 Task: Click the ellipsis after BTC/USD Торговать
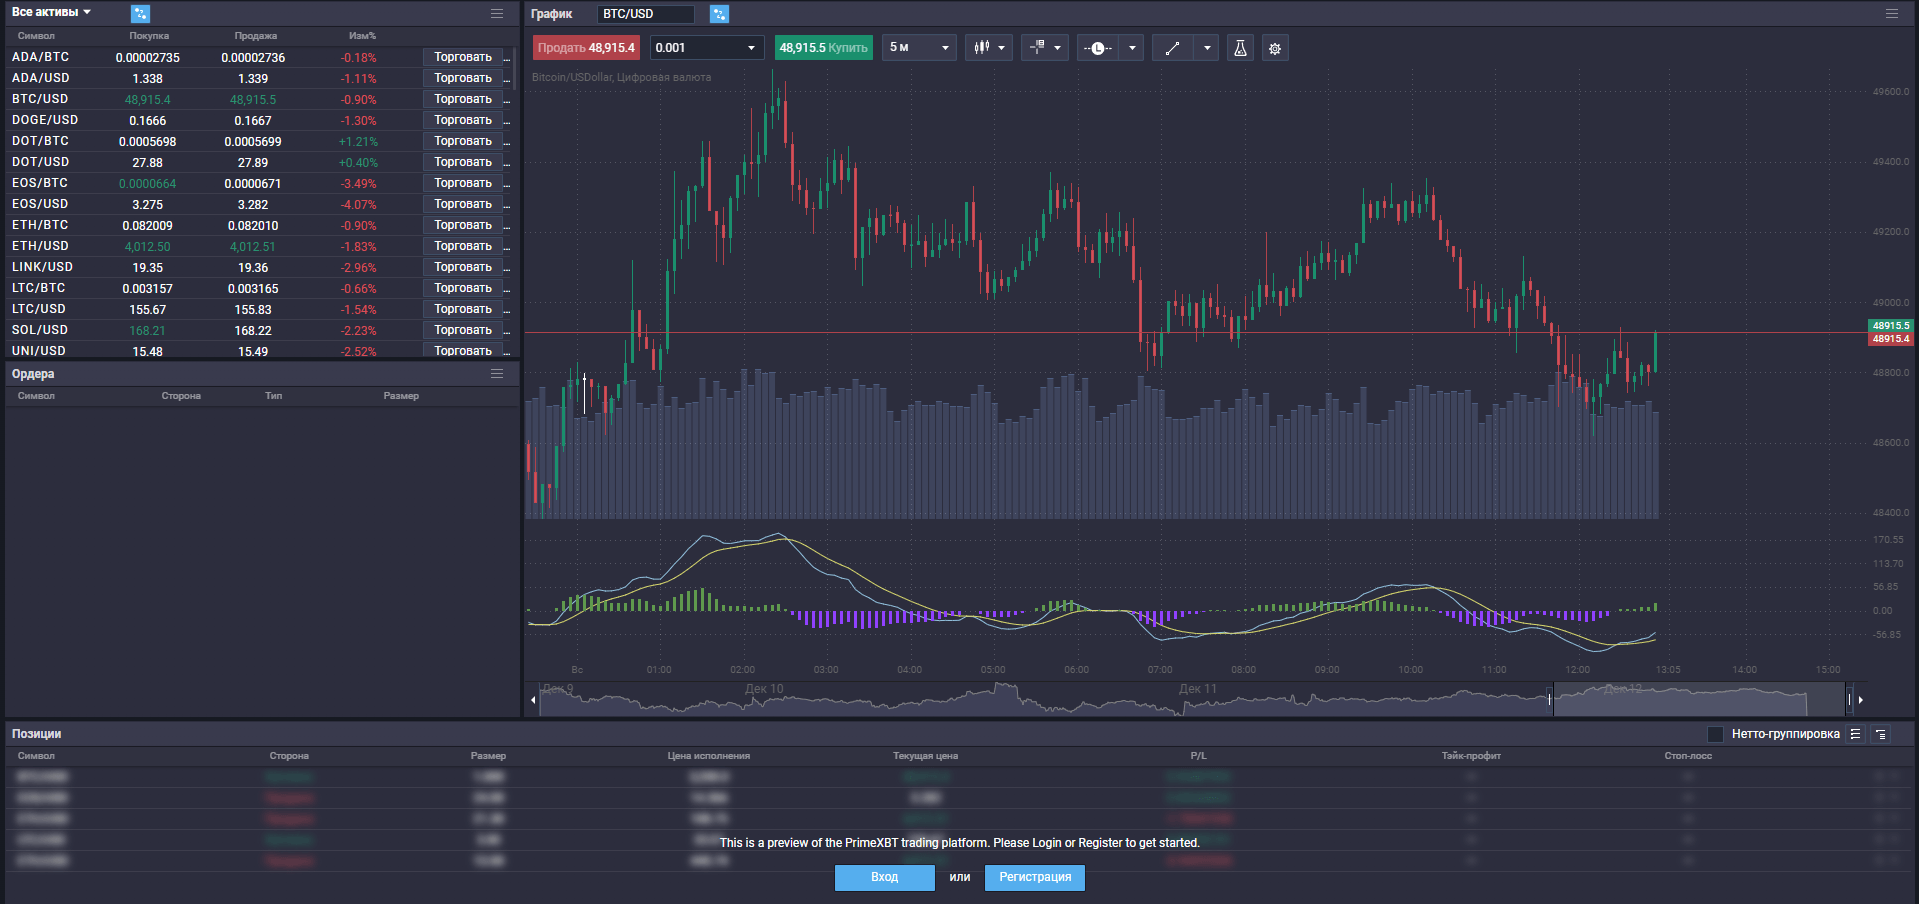click(x=507, y=100)
